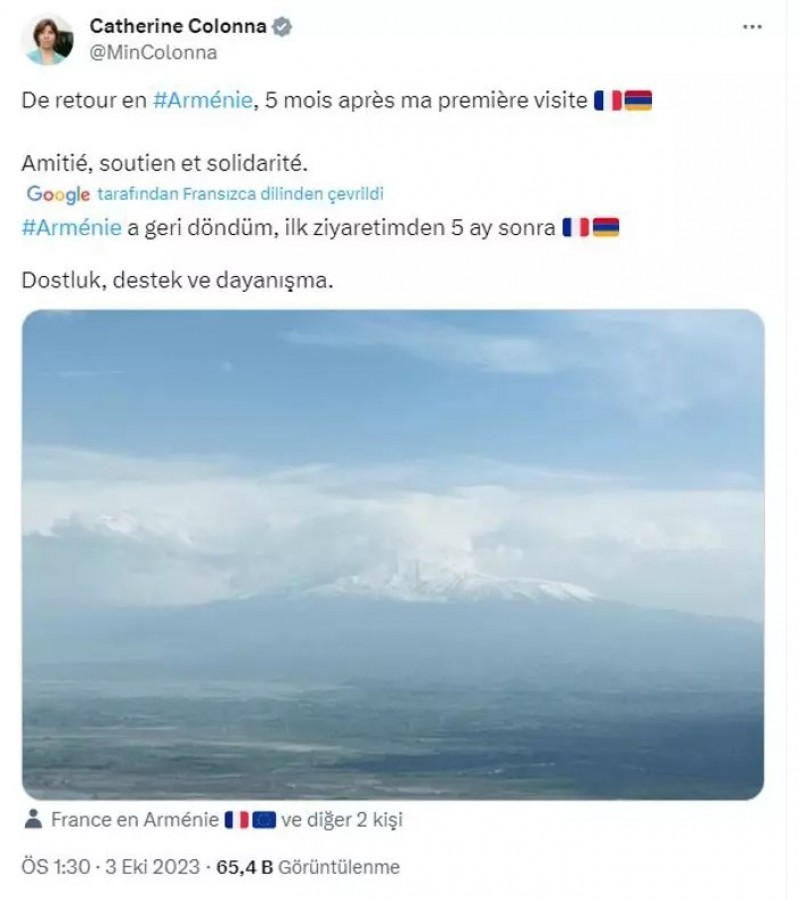Image resolution: width=798 pixels, height=900 pixels.
Task: Open #Arménie hashtag in the French text
Action: [204, 101]
